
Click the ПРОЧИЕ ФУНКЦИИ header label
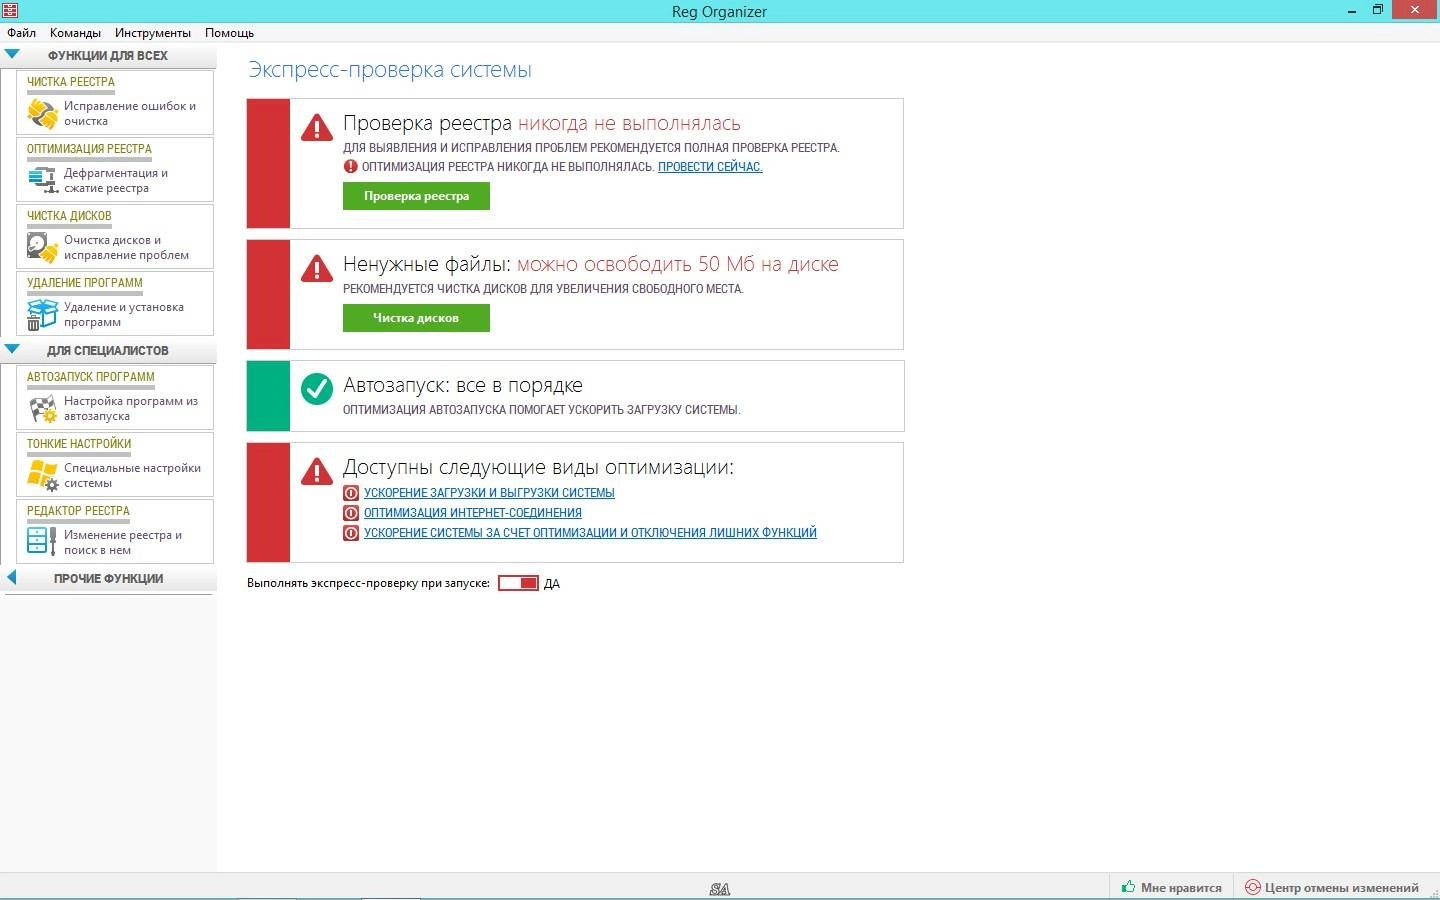coord(108,579)
